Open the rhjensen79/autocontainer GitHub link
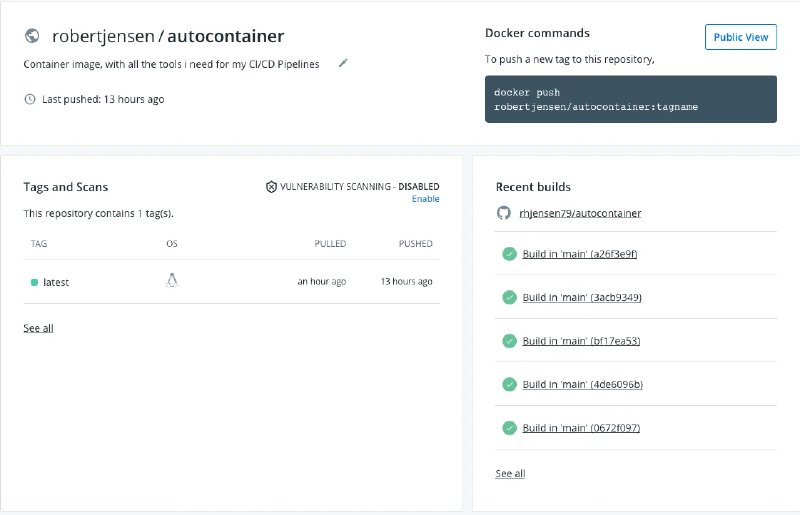Image resolution: width=800 pixels, height=515 pixels. 580,213
